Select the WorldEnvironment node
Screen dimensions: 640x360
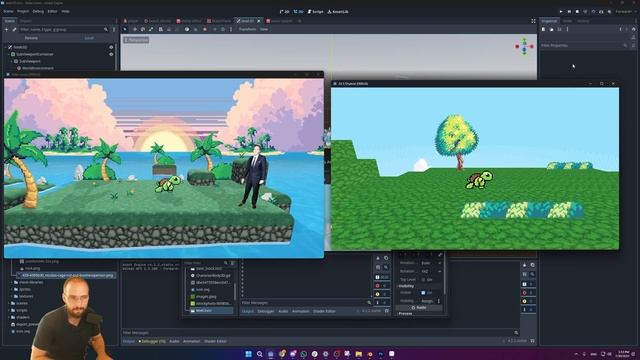coord(38,68)
